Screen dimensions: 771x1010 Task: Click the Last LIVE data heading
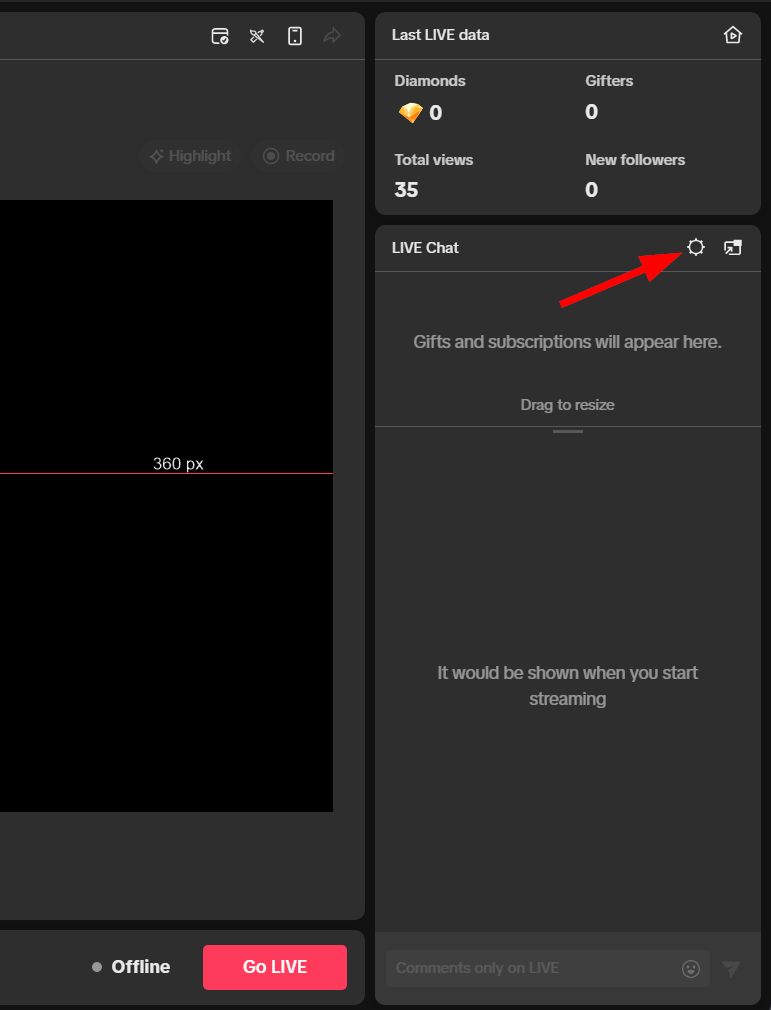pos(441,35)
